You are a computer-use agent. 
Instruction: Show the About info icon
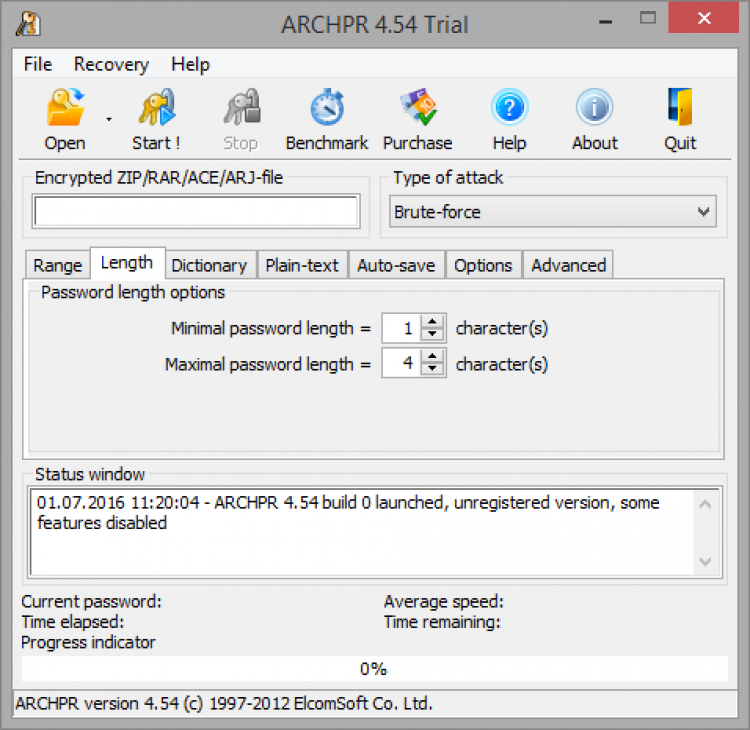[595, 107]
